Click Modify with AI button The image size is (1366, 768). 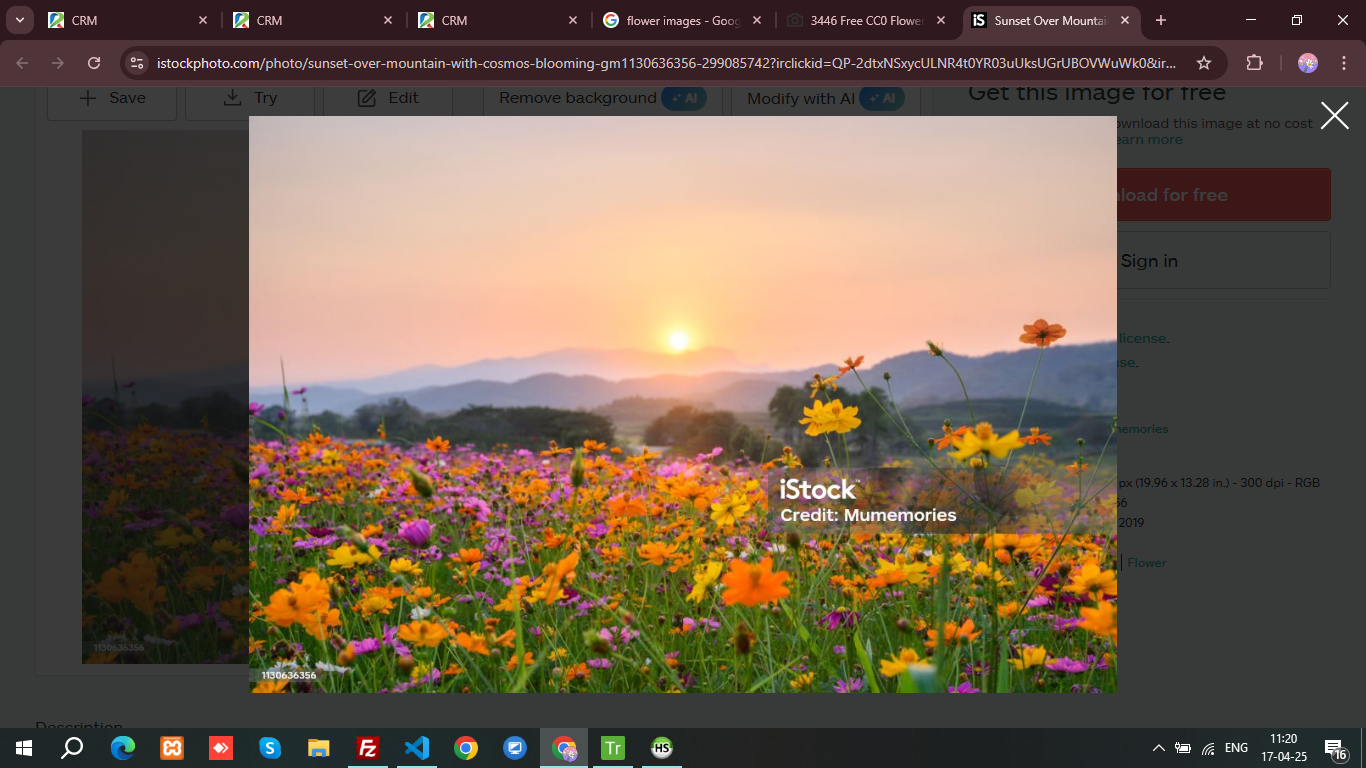[826, 98]
